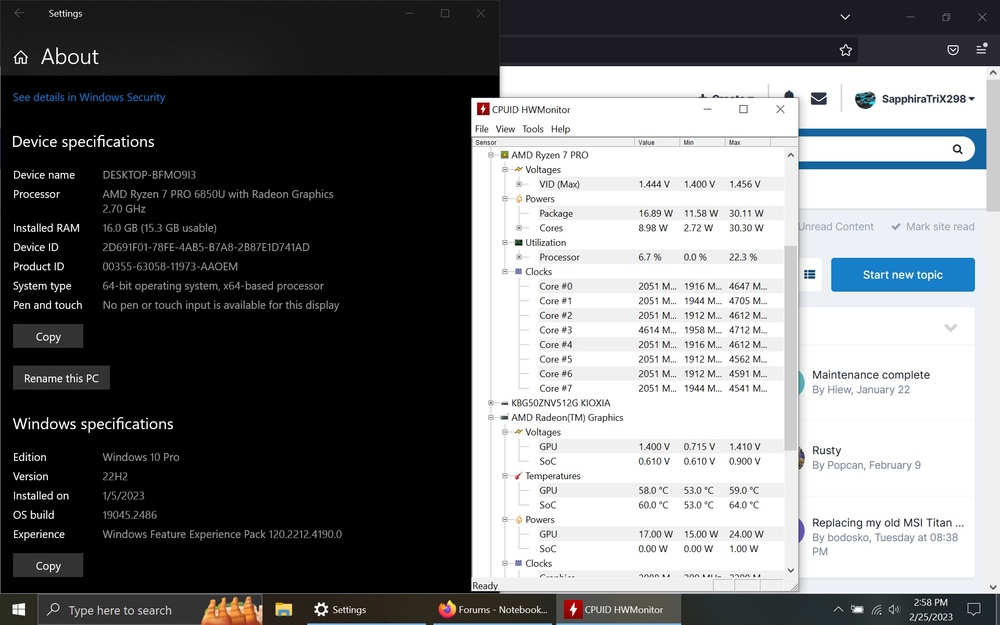The image size is (1000, 625).
Task: Open messages envelope icon on the forum
Action: [819, 99]
